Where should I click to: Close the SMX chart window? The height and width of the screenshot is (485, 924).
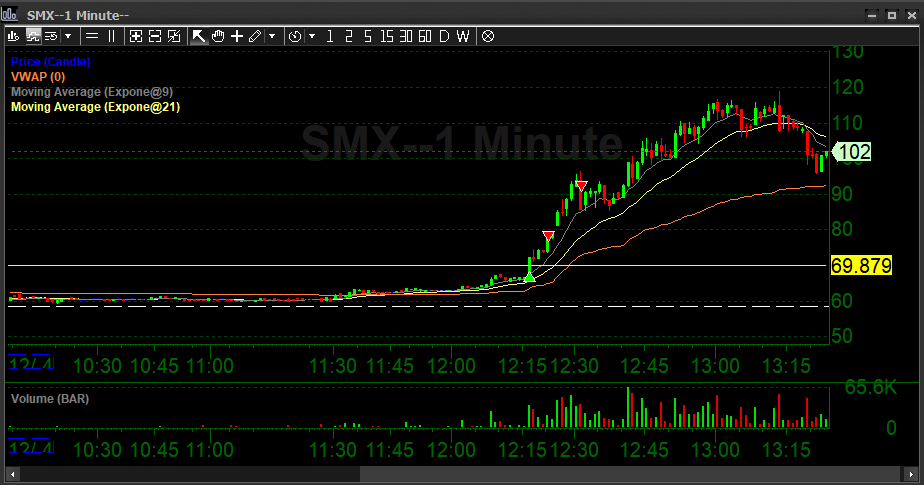pyautogui.click(x=912, y=15)
